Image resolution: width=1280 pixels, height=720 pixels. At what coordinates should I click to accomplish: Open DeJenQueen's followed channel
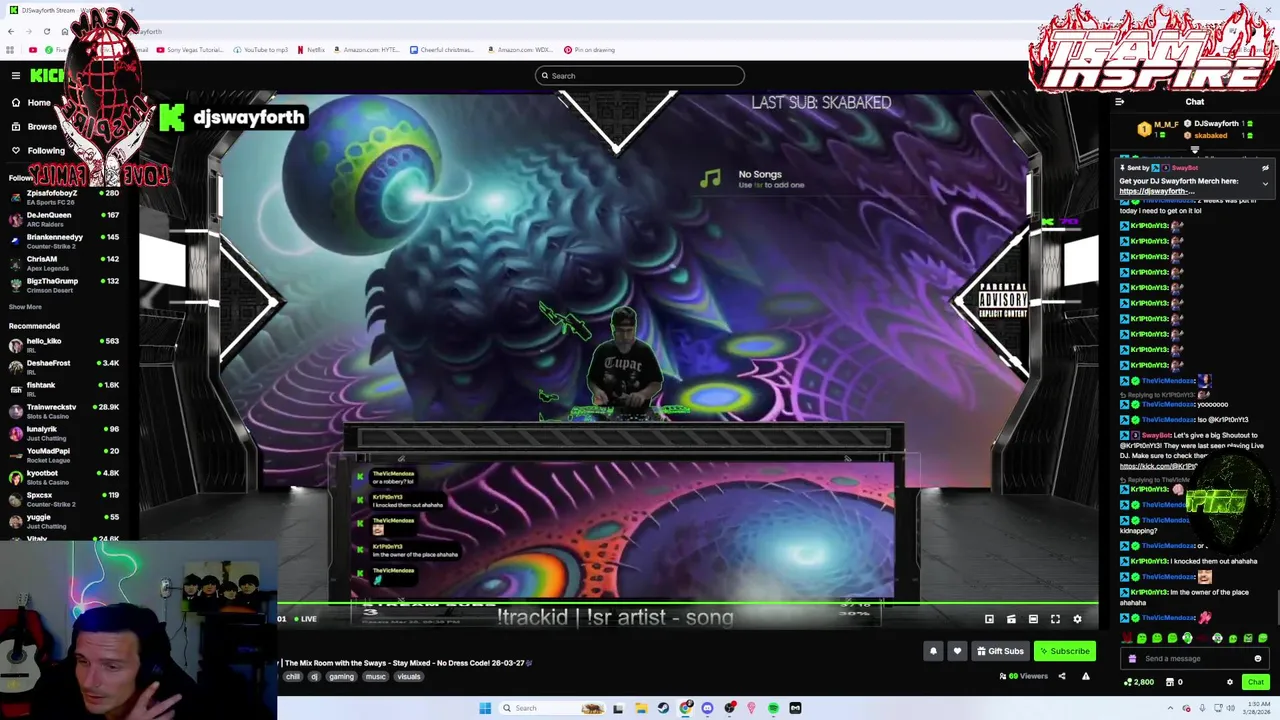(65, 219)
